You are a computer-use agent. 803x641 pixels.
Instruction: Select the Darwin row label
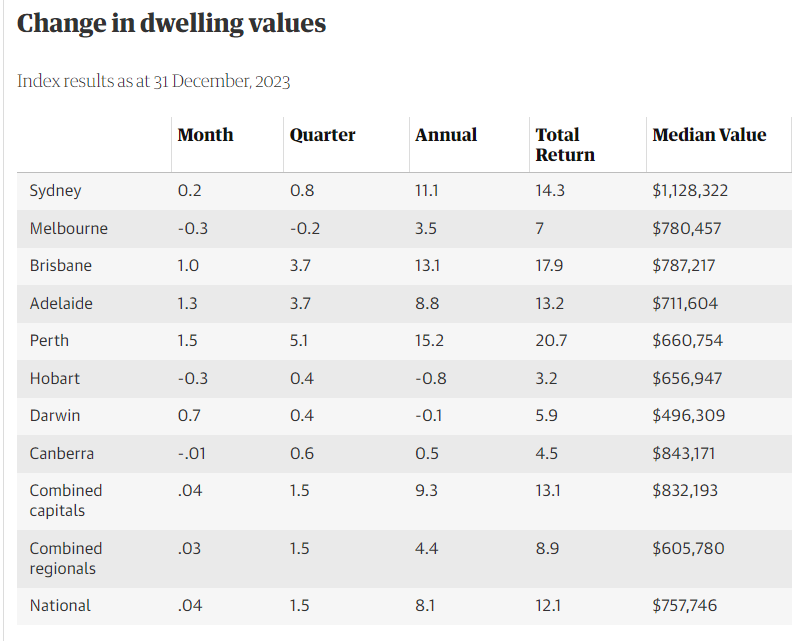54,416
